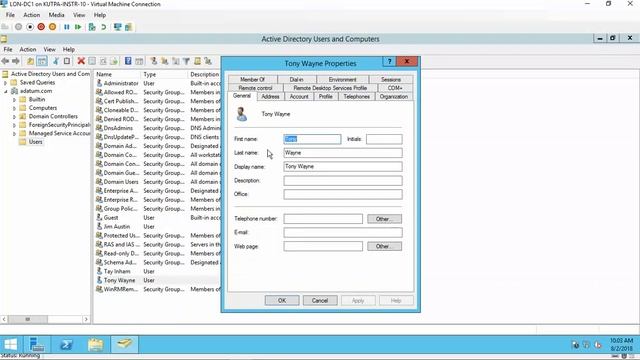Open the Profile tab
This screenshot has height=360, width=640.
click(x=325, y=96)
